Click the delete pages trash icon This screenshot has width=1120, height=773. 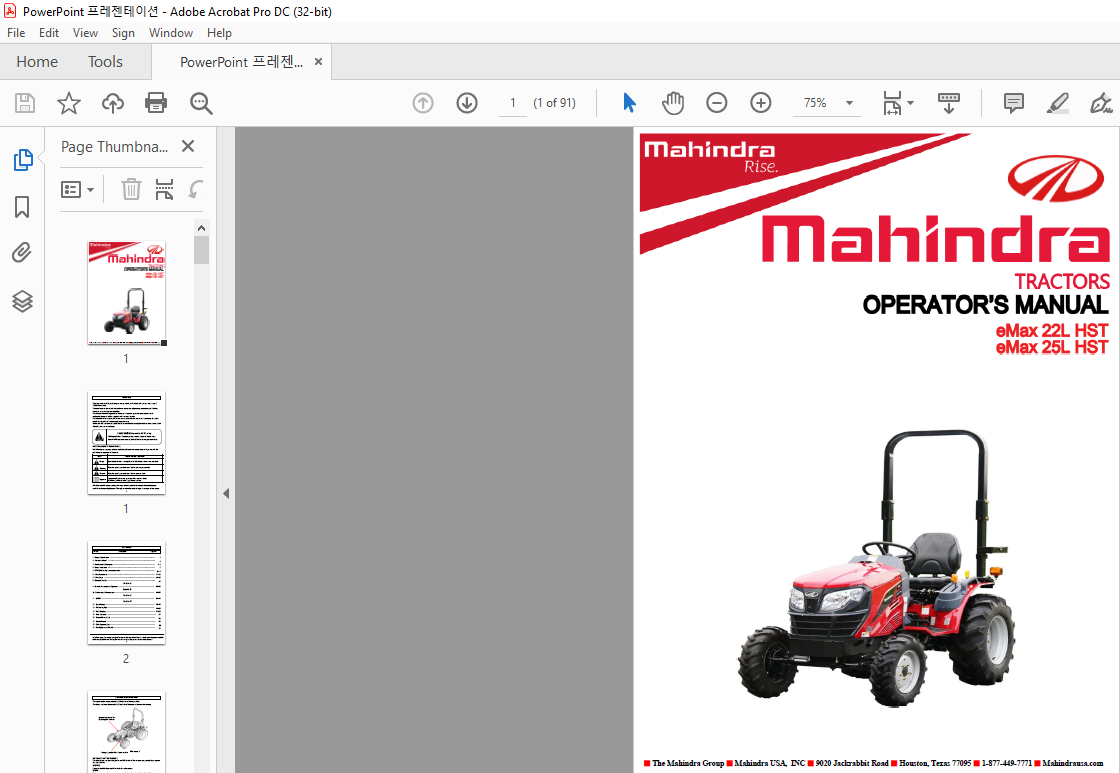(131, 189)
